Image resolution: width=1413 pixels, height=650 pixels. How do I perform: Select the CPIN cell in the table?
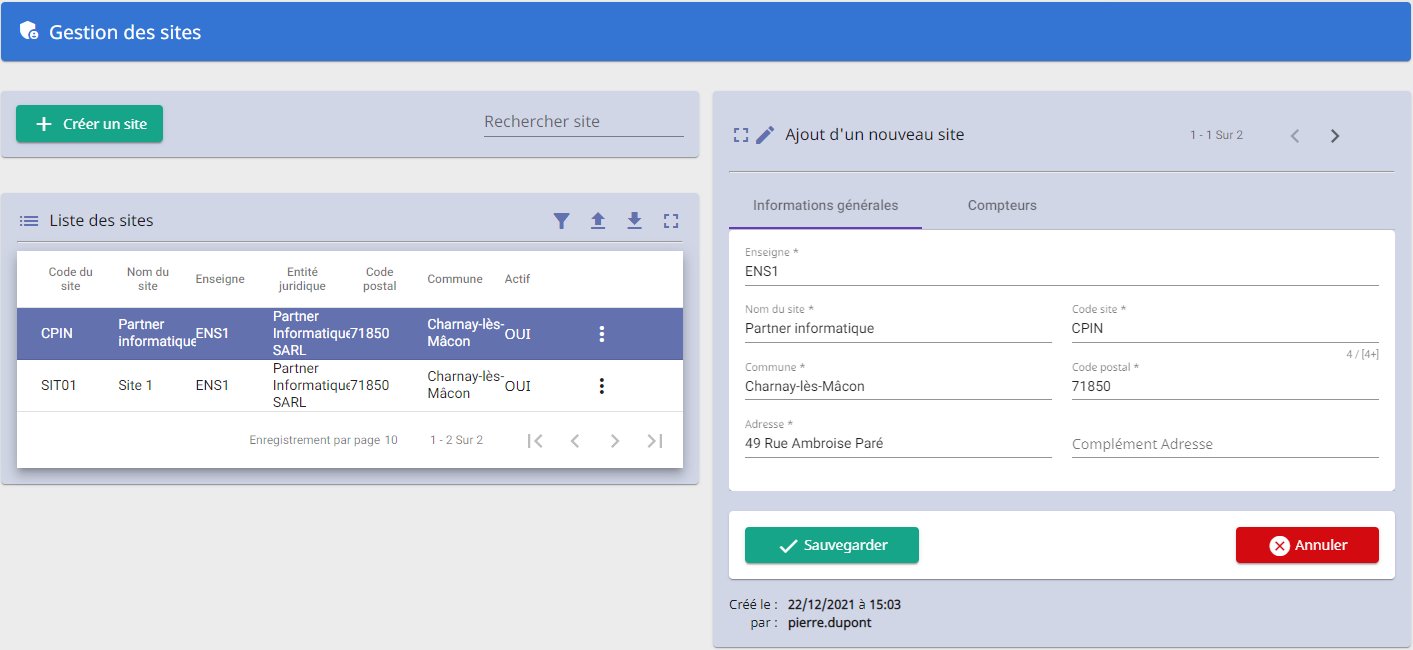[57, 334]
